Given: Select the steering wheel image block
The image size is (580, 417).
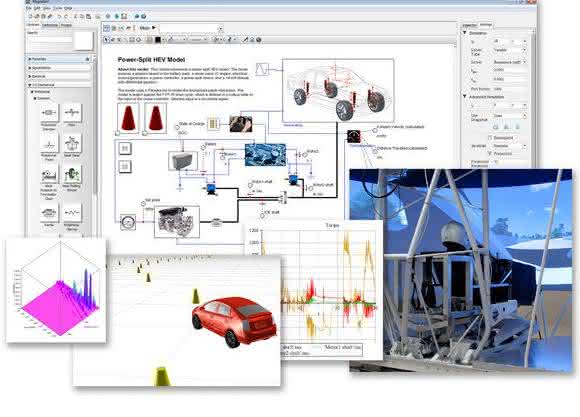Looking at the screenshot, I should 241,124.
